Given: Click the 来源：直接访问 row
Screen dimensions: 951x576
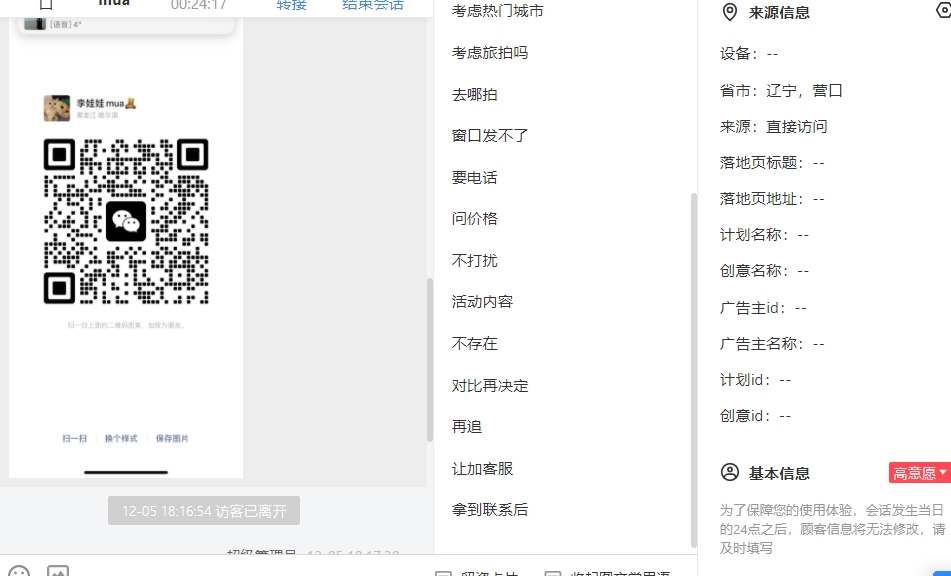Looking at the screenshot, I should pyautogui.click(x=773, y=127).
